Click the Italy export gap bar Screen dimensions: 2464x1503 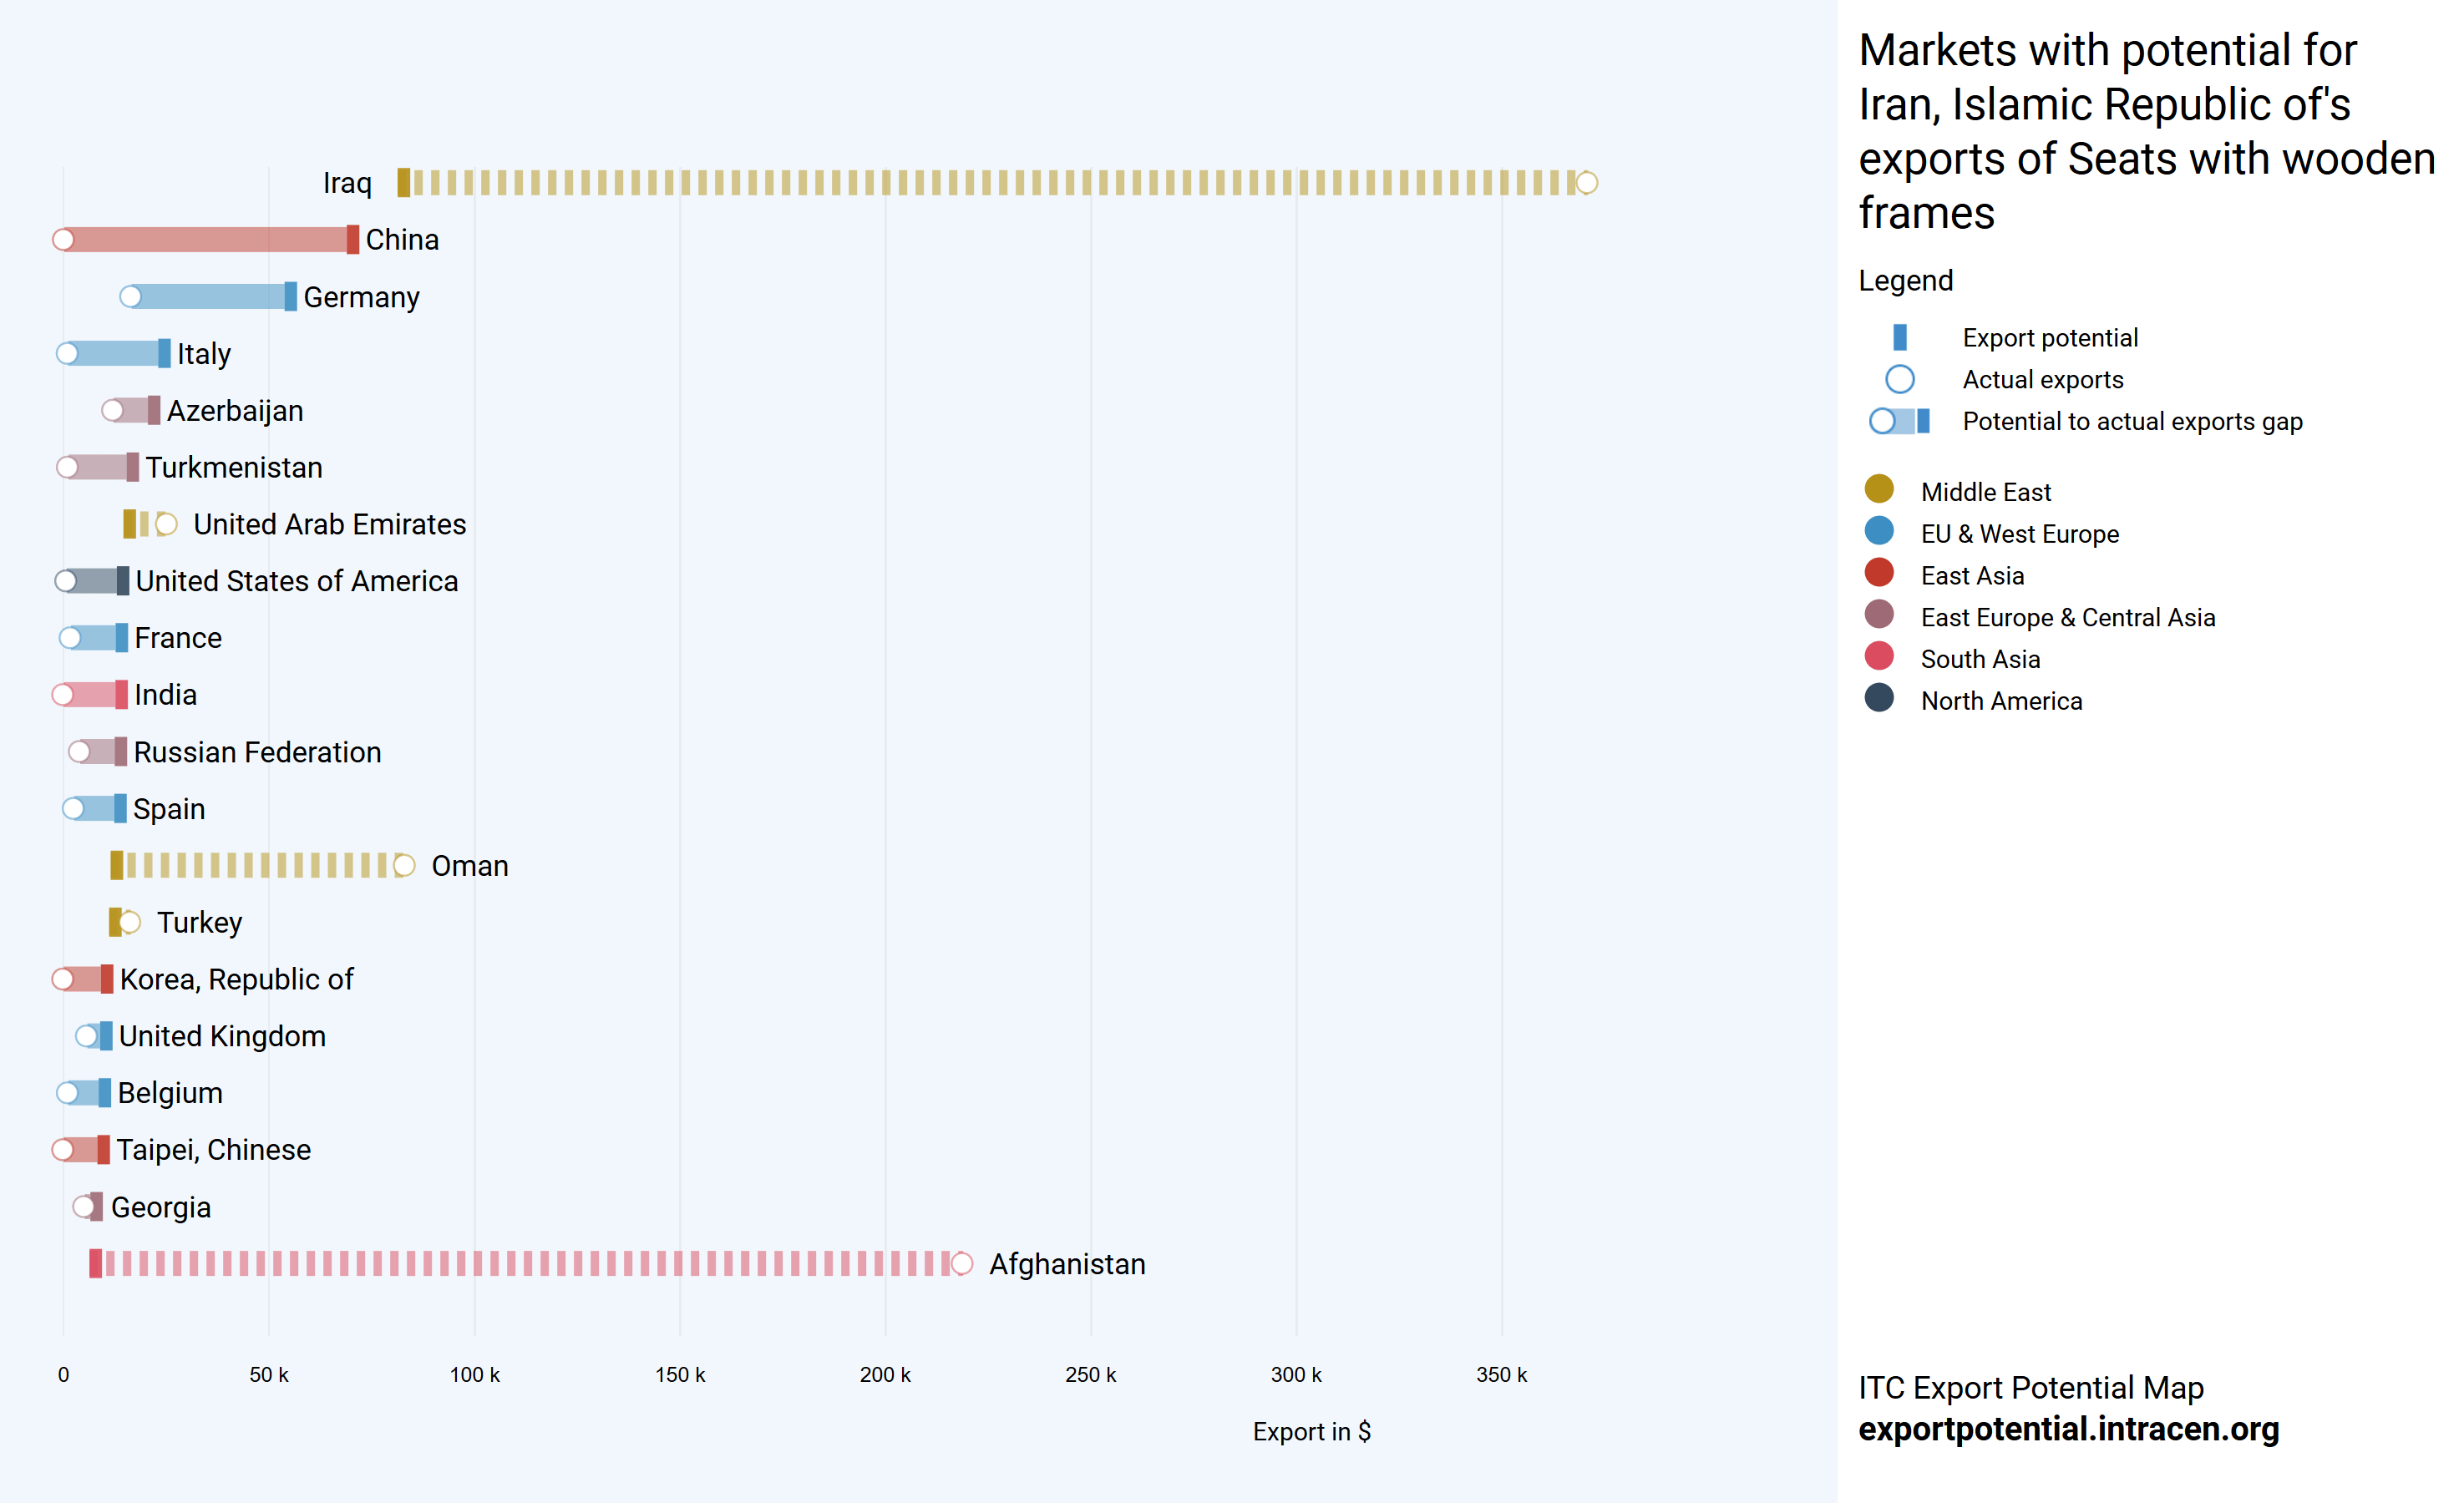tap(115, 354)
